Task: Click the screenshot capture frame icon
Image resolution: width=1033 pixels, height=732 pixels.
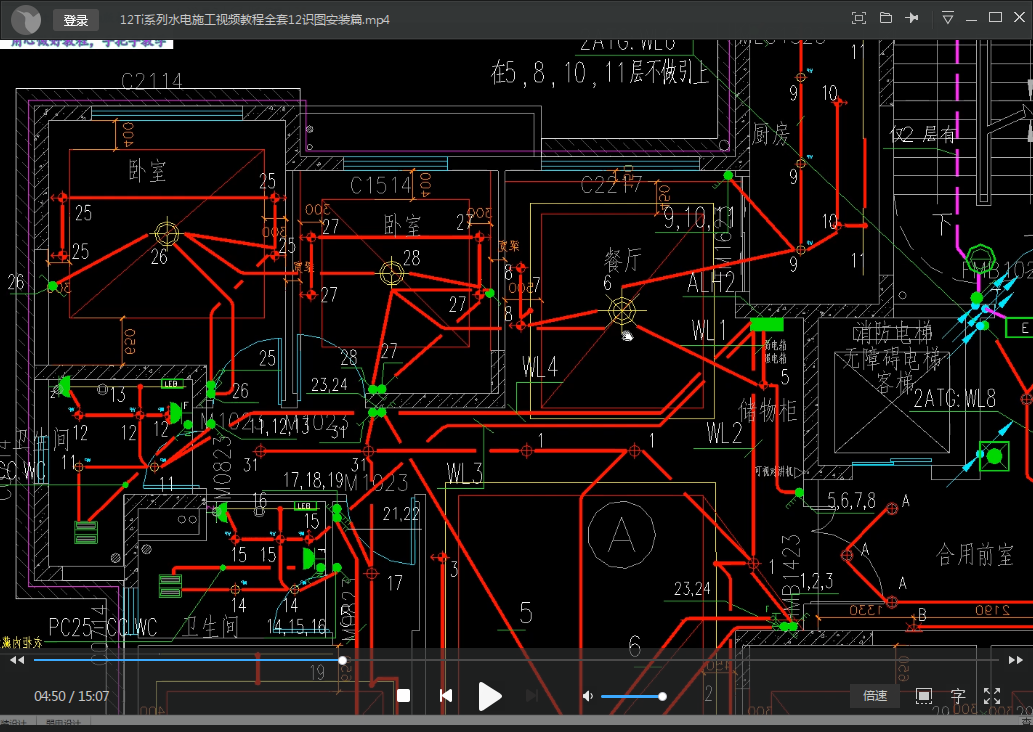Action: [858, 18]
